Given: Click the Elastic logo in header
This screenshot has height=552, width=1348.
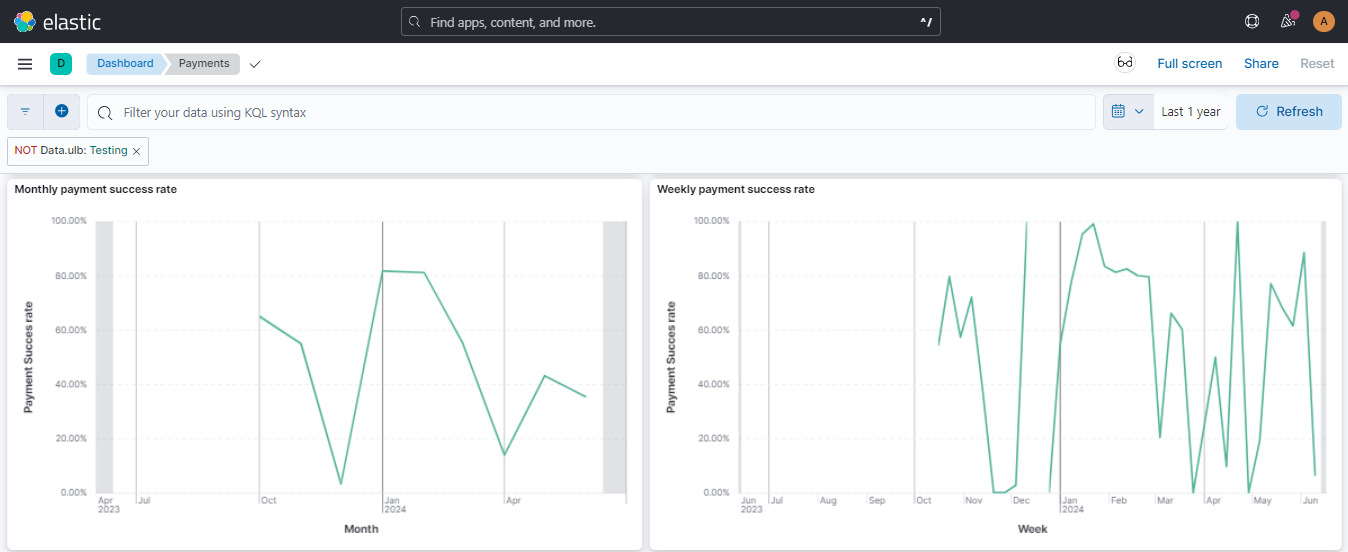Looking at the screenshot, I should [57, 21].
